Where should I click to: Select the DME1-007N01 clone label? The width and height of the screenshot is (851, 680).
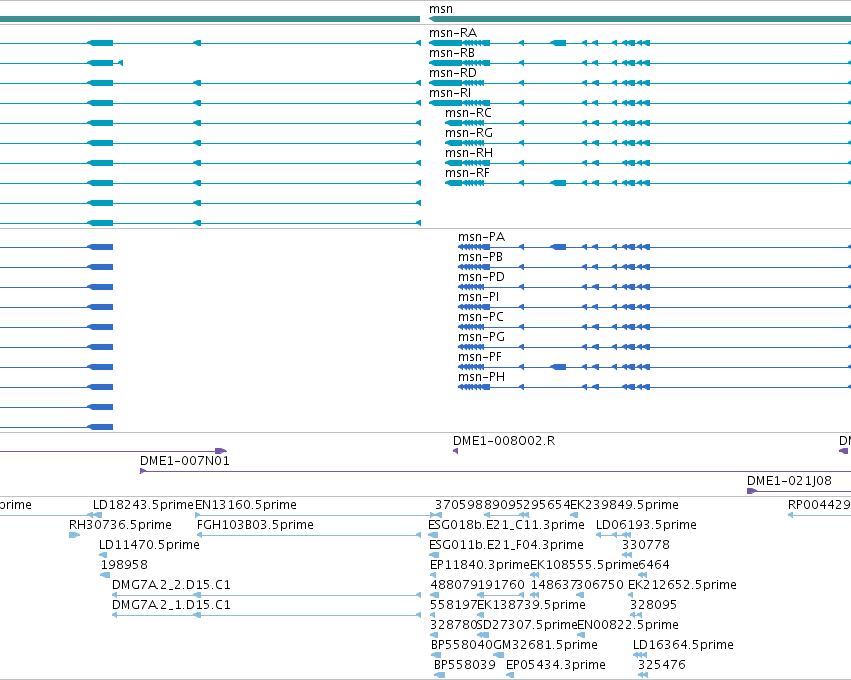click(185, 461)
